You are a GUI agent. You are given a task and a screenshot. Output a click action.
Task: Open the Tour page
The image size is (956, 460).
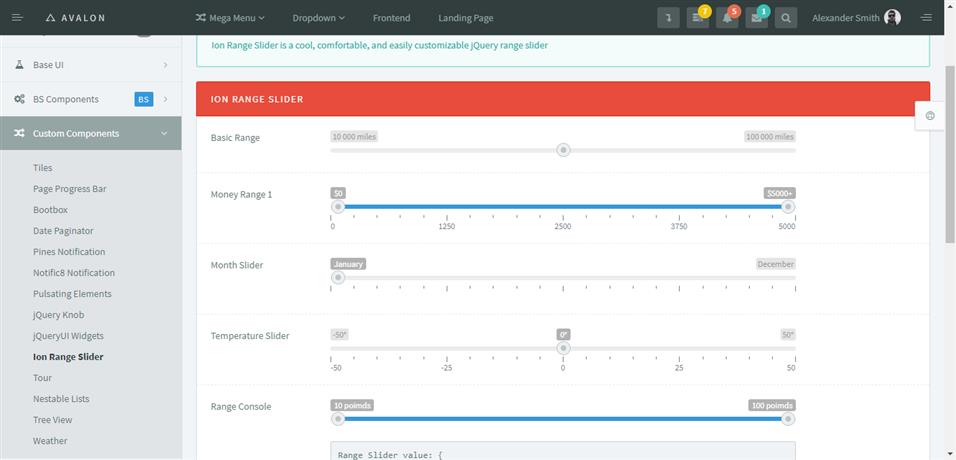click(43, 378)
